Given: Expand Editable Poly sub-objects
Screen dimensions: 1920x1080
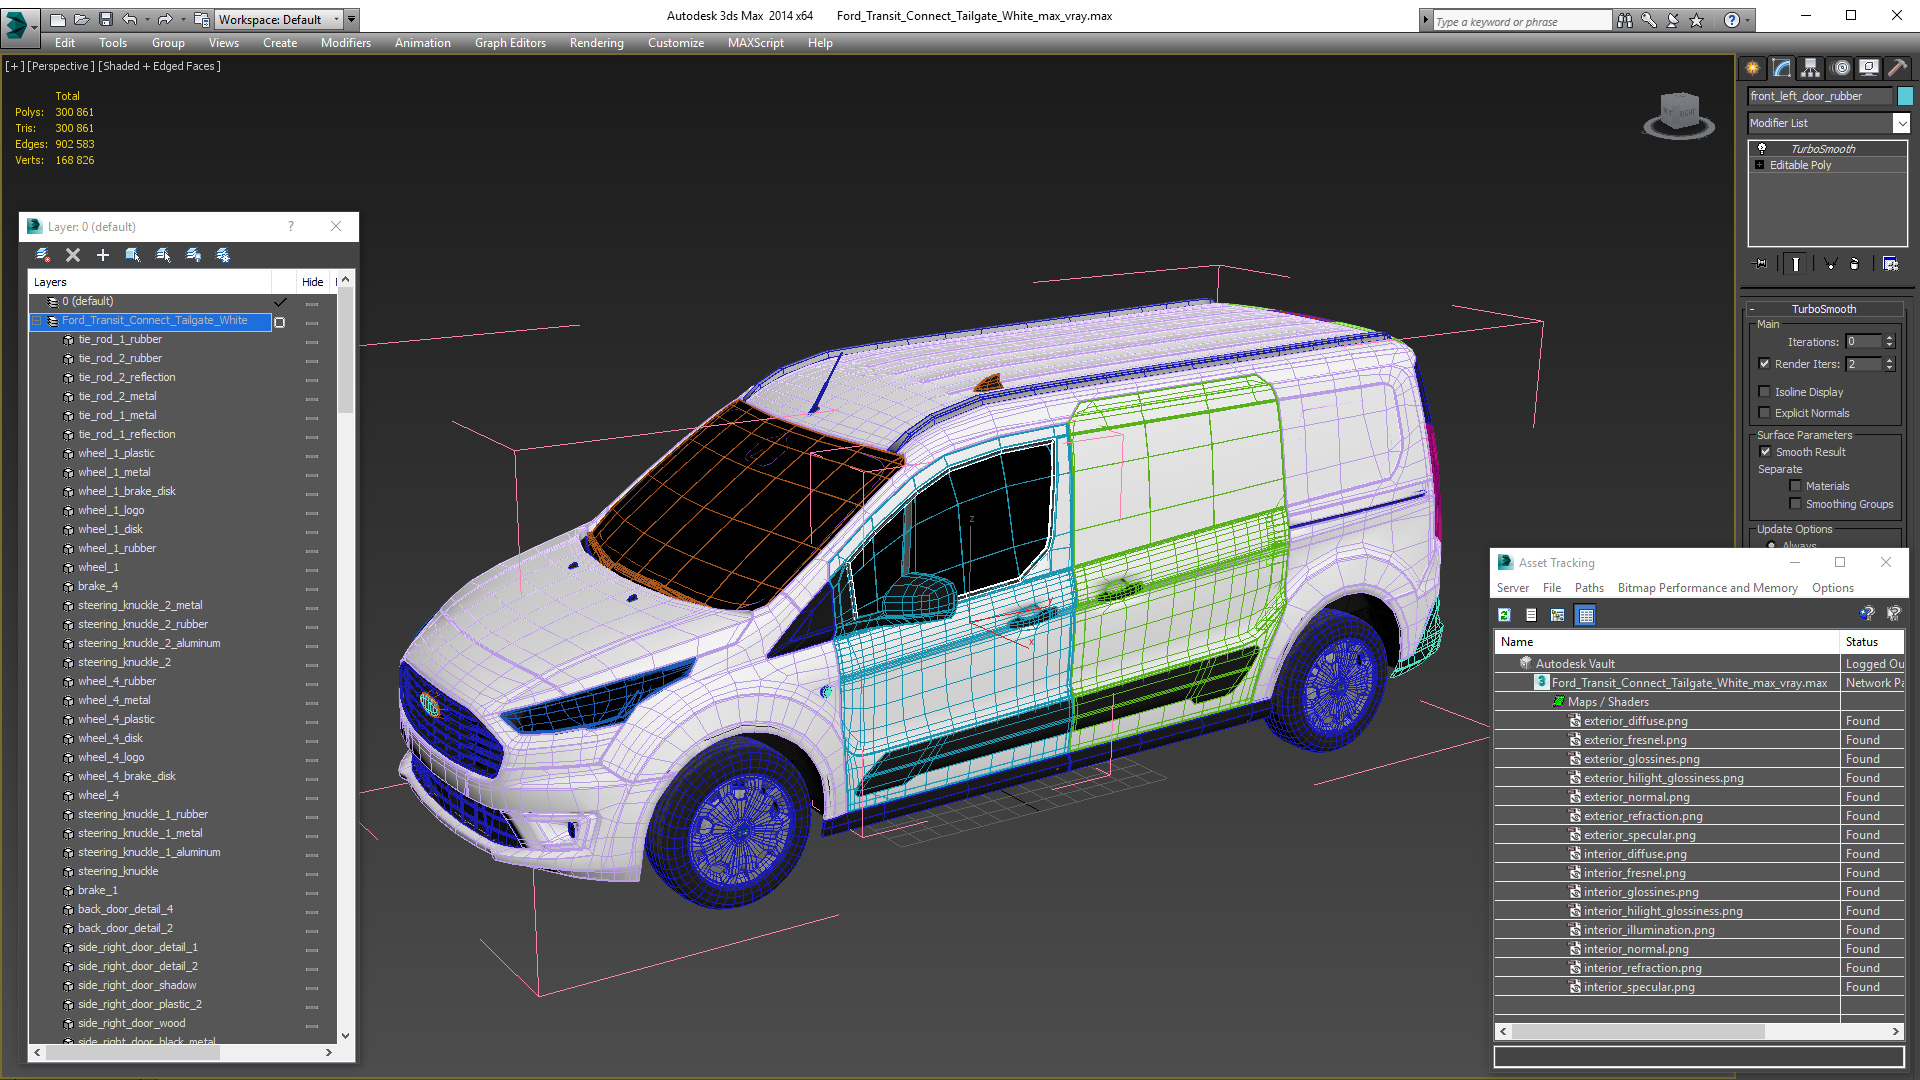Looking at the screenshot, I should [1759, 165].
